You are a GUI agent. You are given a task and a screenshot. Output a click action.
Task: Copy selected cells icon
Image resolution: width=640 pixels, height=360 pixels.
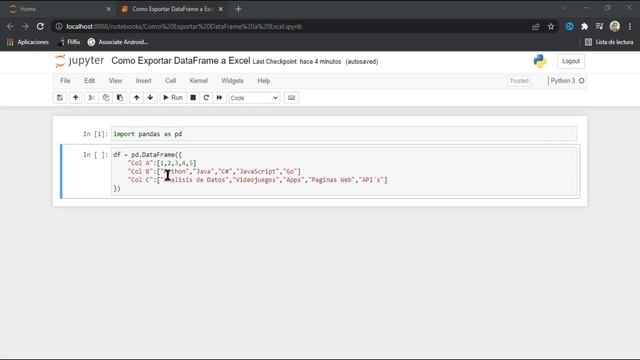(106, 98)
